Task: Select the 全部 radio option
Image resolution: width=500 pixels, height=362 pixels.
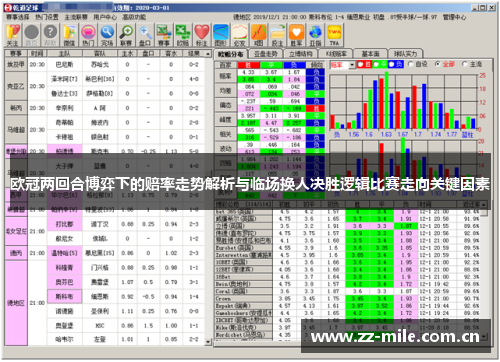Action: (x=438, y=64)
